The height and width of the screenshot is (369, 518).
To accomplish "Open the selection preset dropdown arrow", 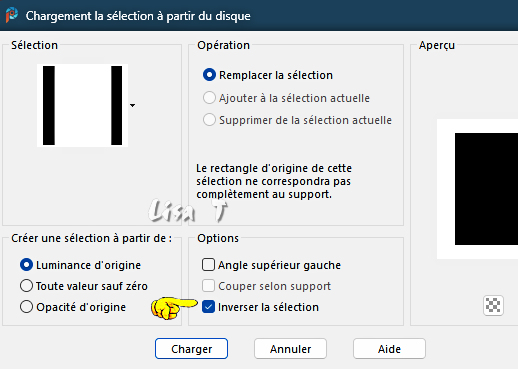I will coord(132,105).
